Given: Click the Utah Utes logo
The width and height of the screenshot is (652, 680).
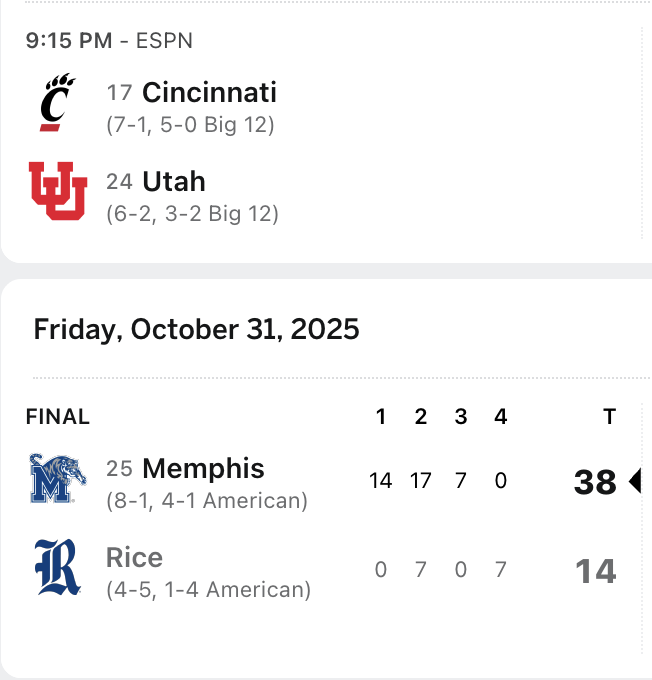Looking at the screenshot, I should click(58, 190).
